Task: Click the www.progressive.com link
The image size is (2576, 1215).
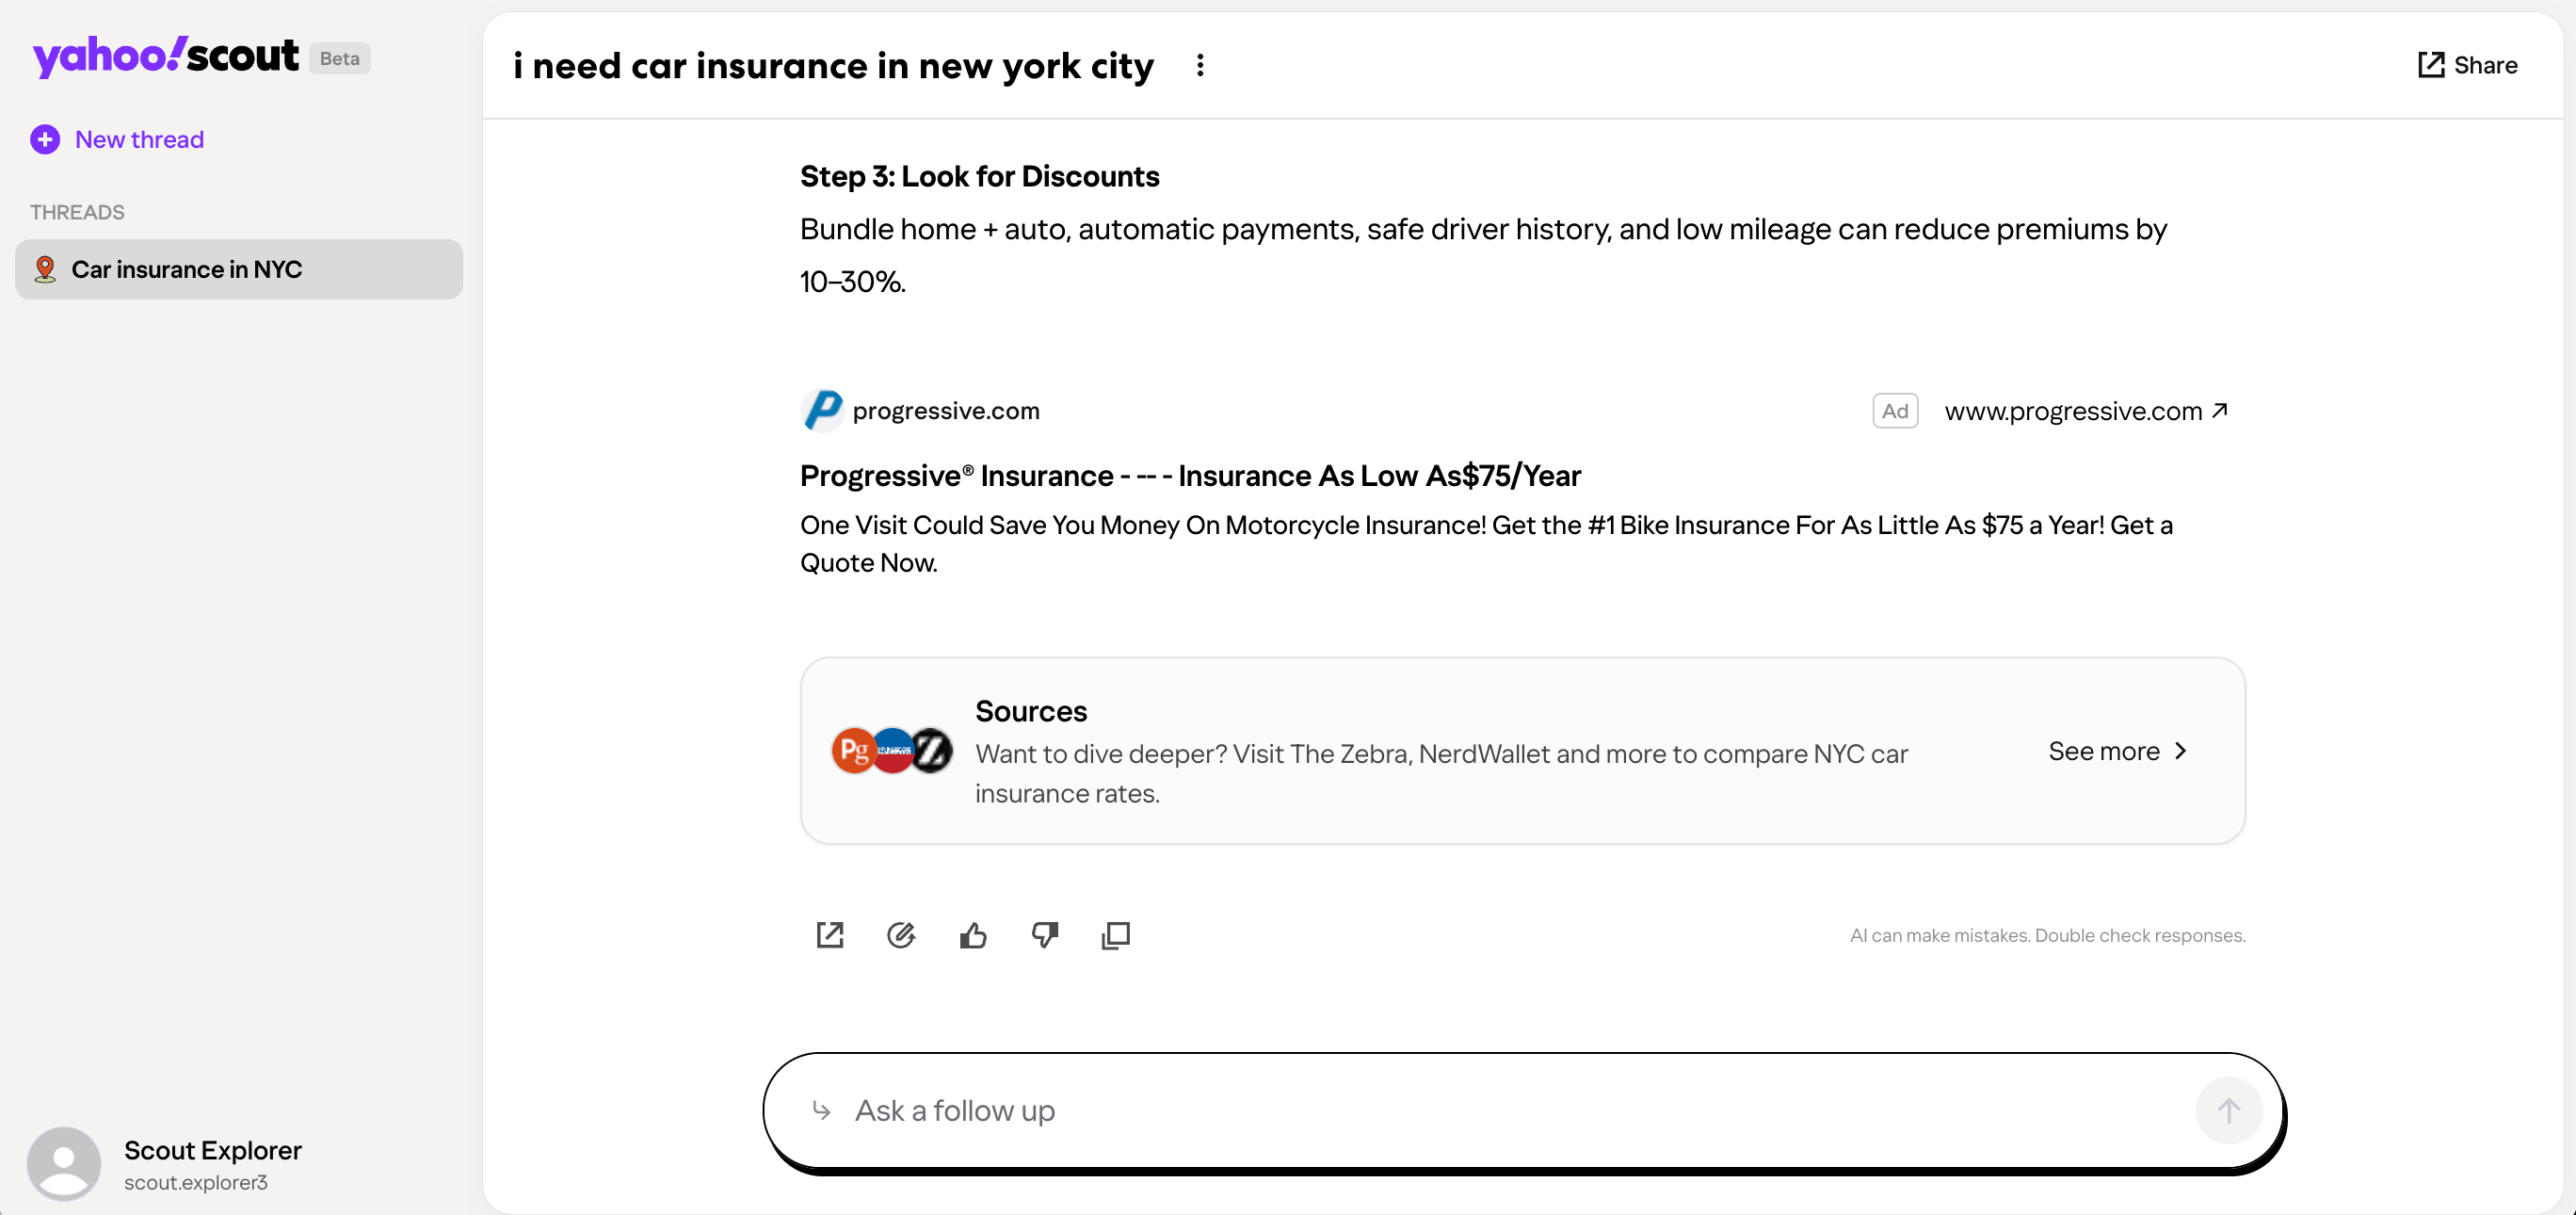Action: click(2074, 411)
